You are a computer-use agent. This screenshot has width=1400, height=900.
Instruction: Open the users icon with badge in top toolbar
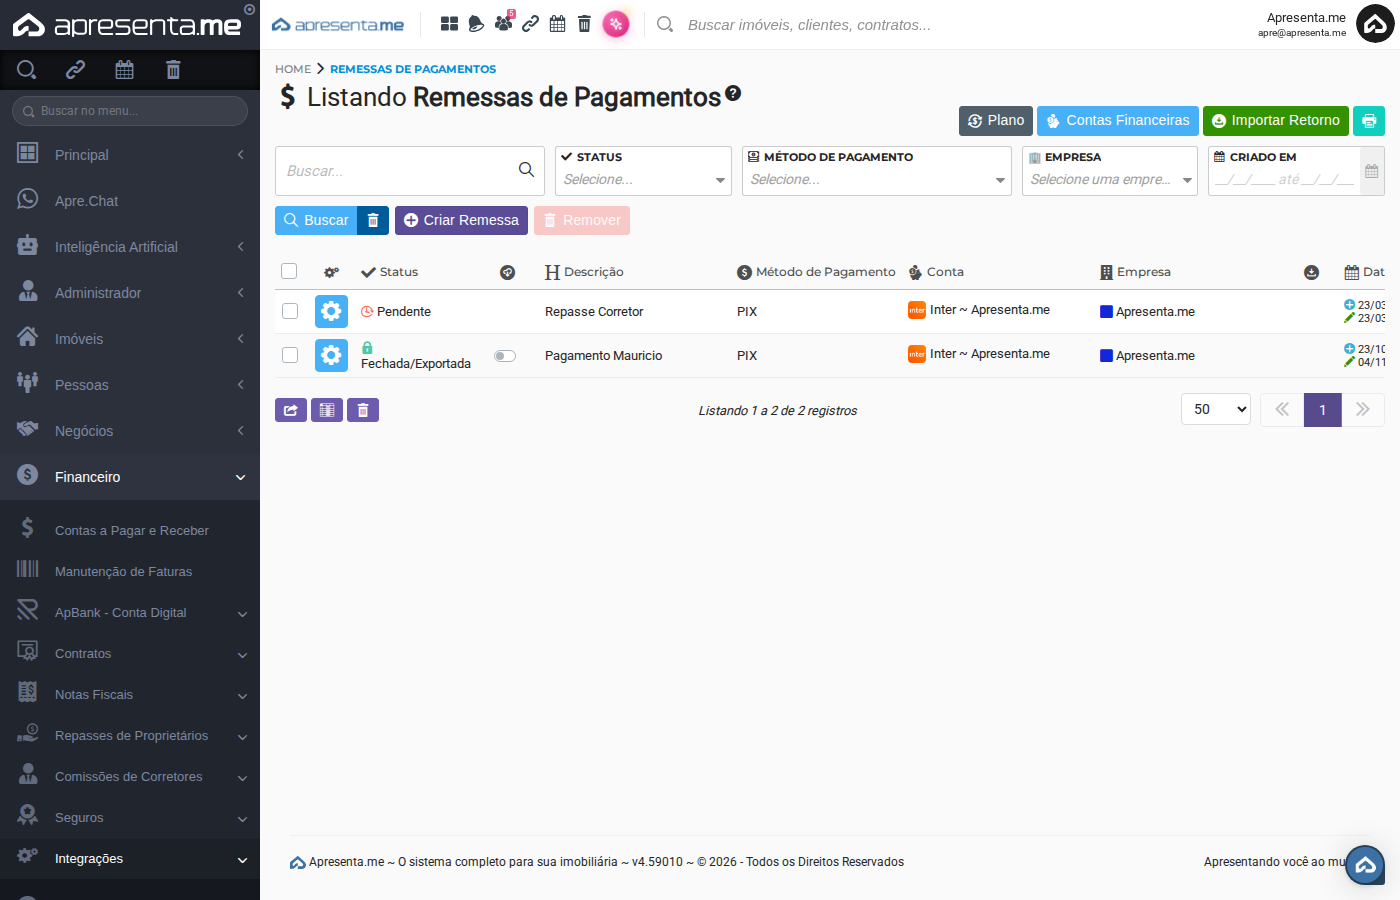click(503, 23)
